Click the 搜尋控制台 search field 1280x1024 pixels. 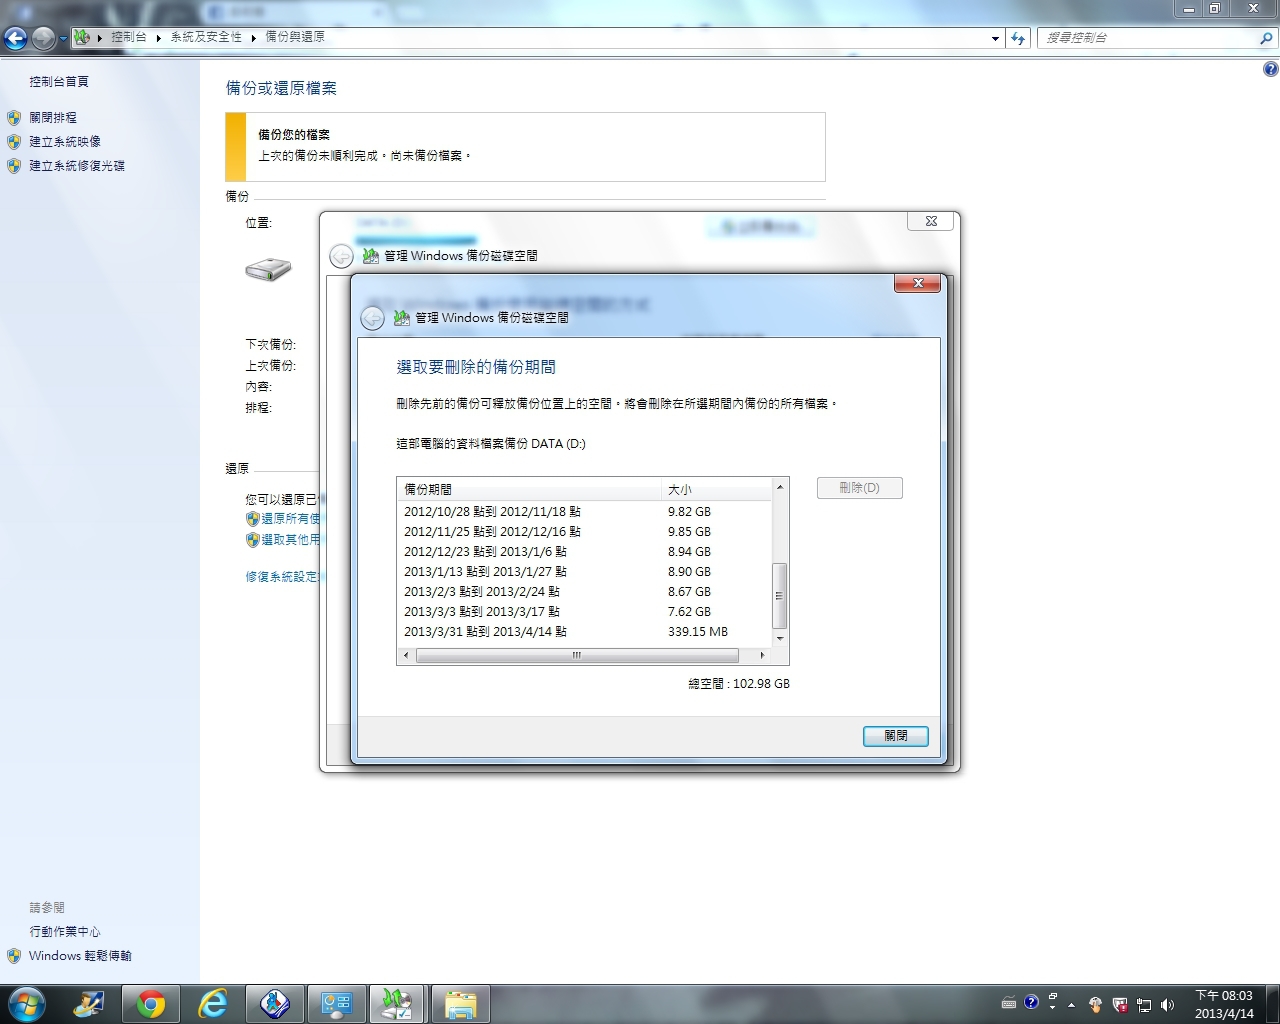(1147, 38)
